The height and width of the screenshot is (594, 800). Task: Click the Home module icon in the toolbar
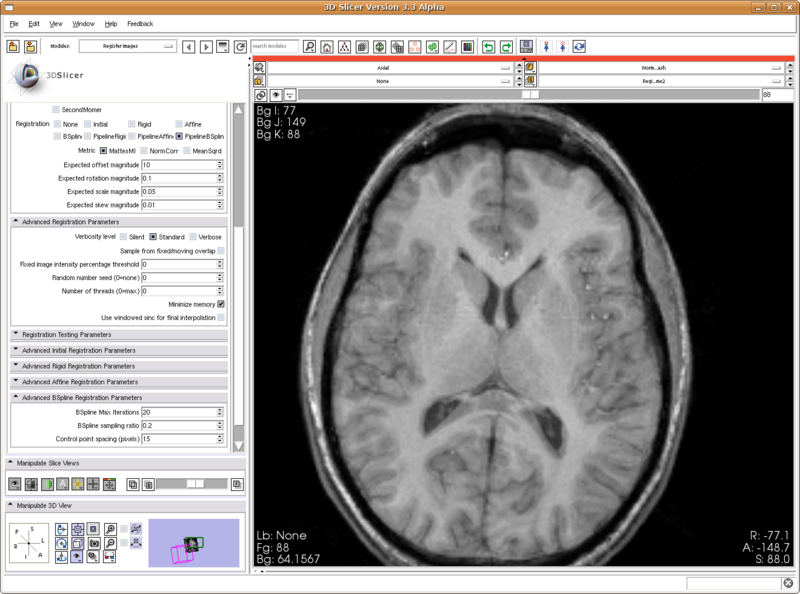click(327, 47)
